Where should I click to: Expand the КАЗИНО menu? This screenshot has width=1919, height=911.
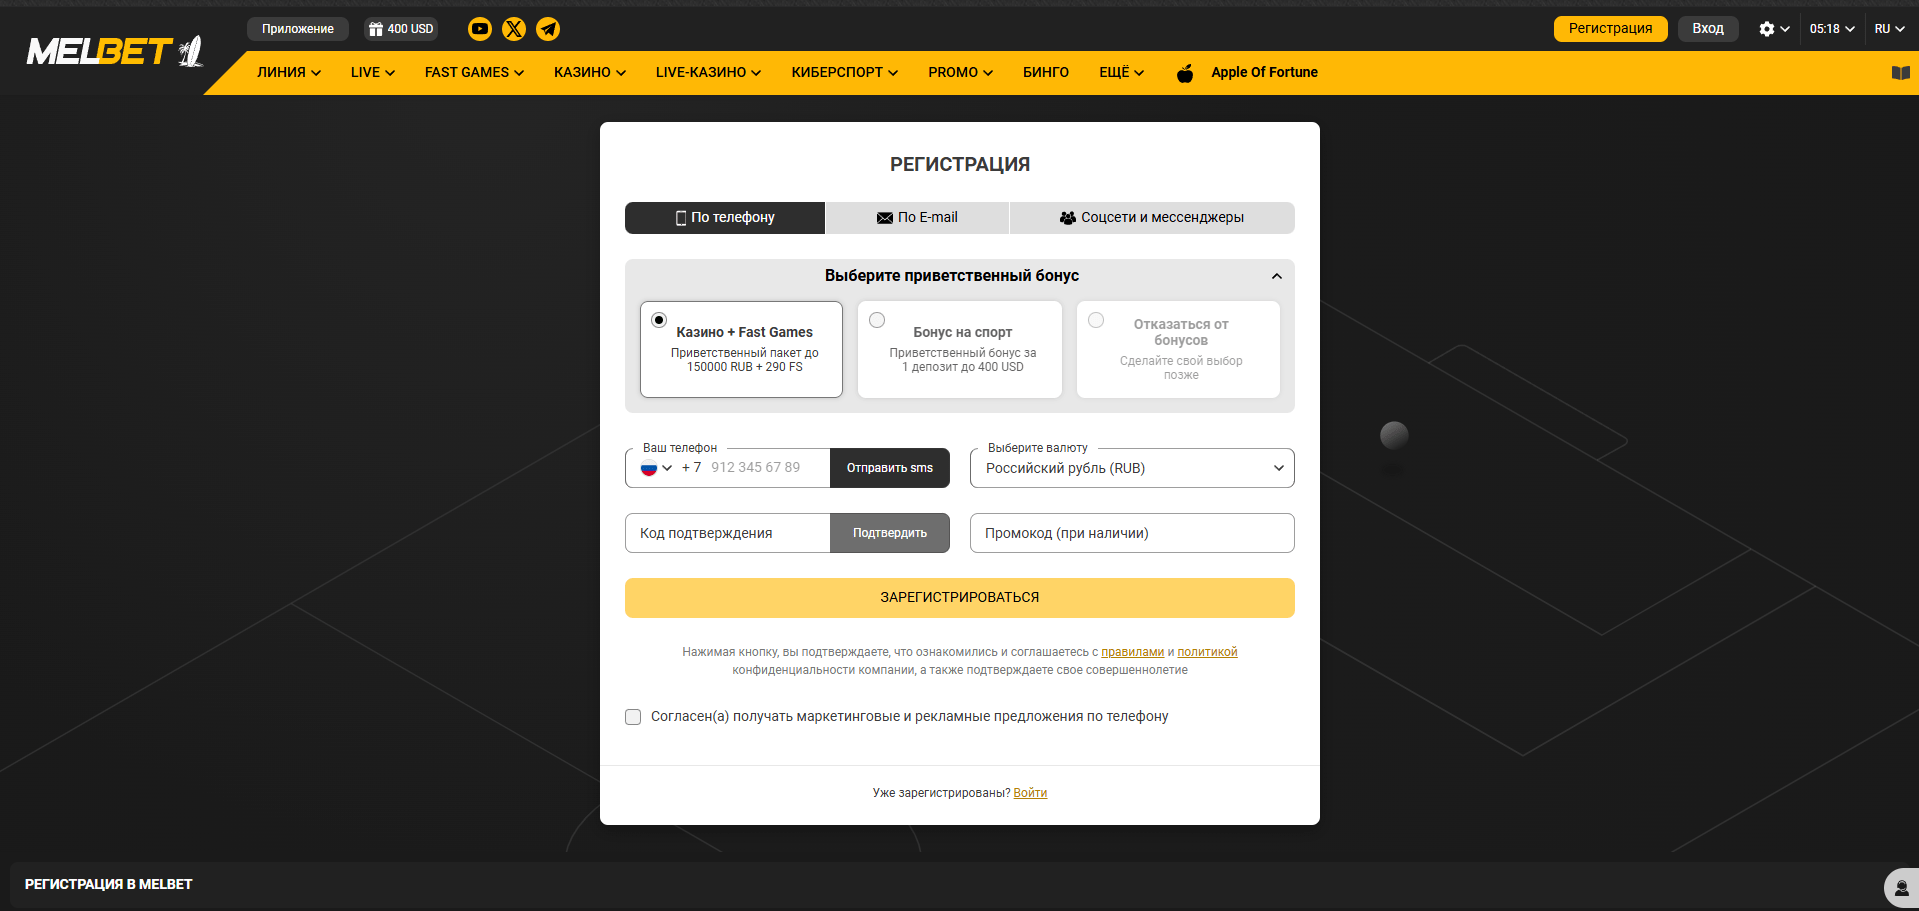(590, 73)
